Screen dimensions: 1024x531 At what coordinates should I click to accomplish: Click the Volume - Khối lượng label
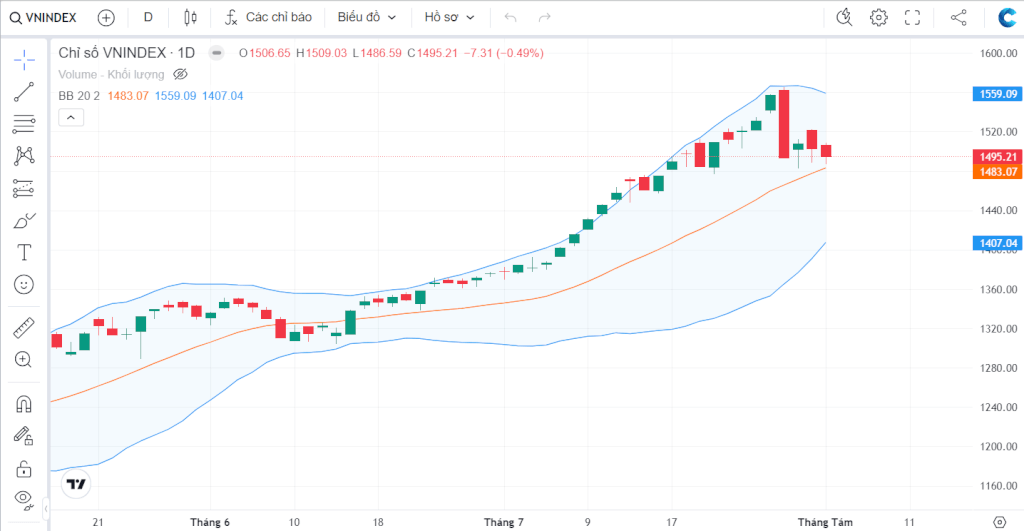111,74
